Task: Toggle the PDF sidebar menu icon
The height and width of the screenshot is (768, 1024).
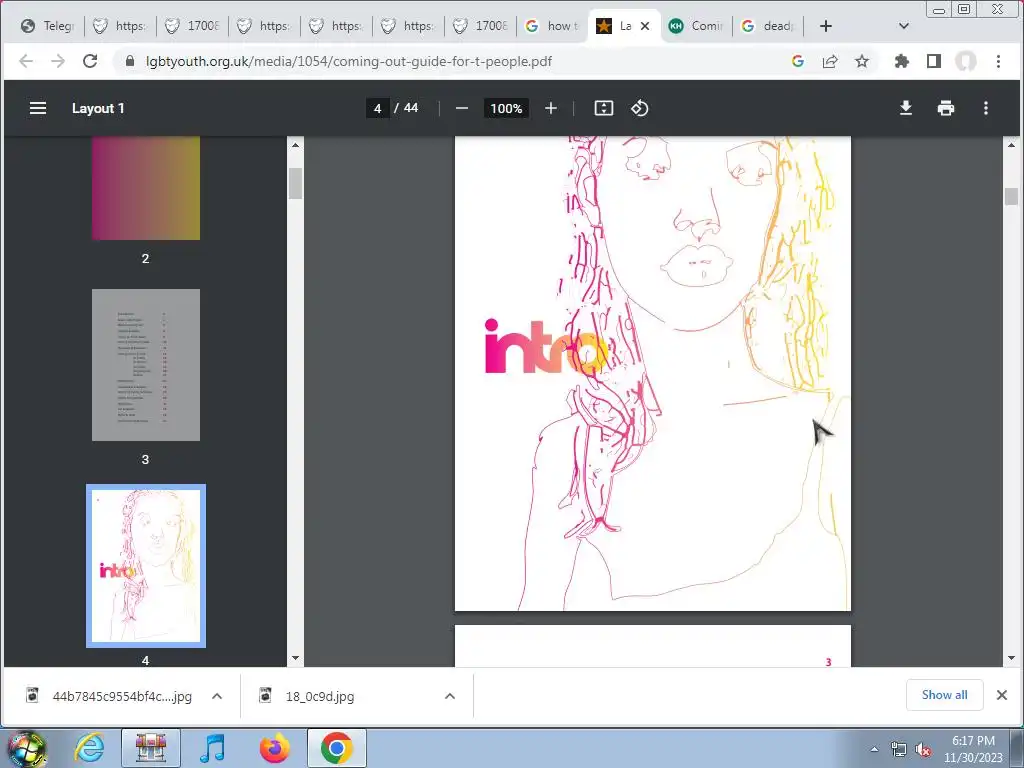Action: (38, 108)
